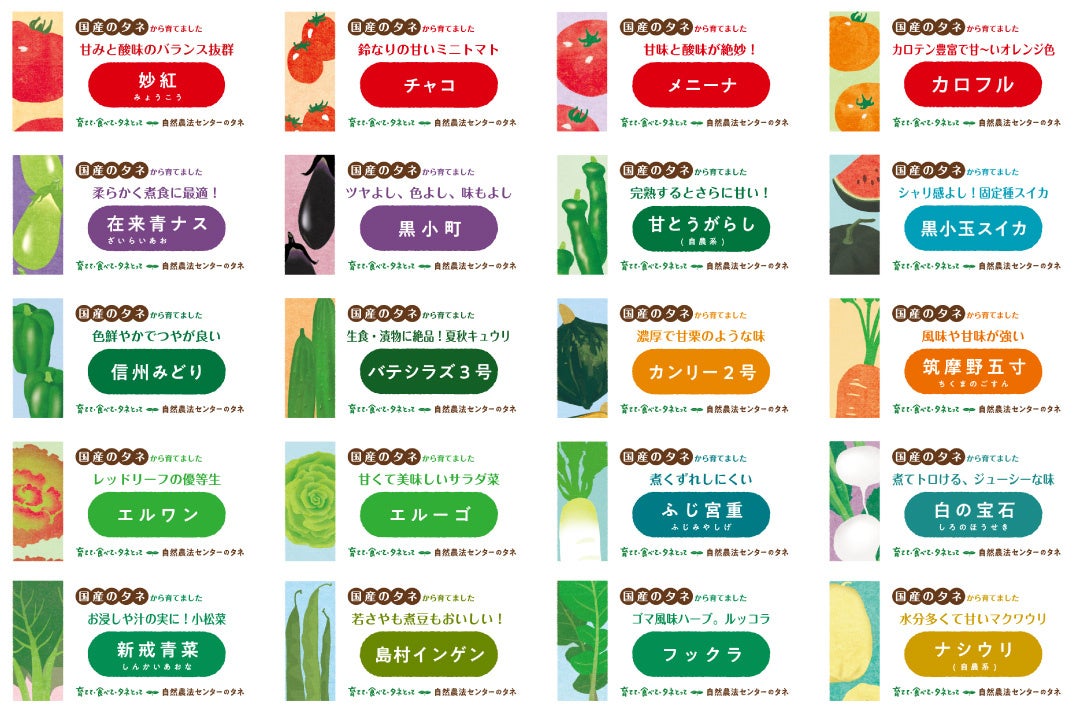1080x716 pixels.
Task: Click the チャコ mini tomato picture
Action: point(310,72)
